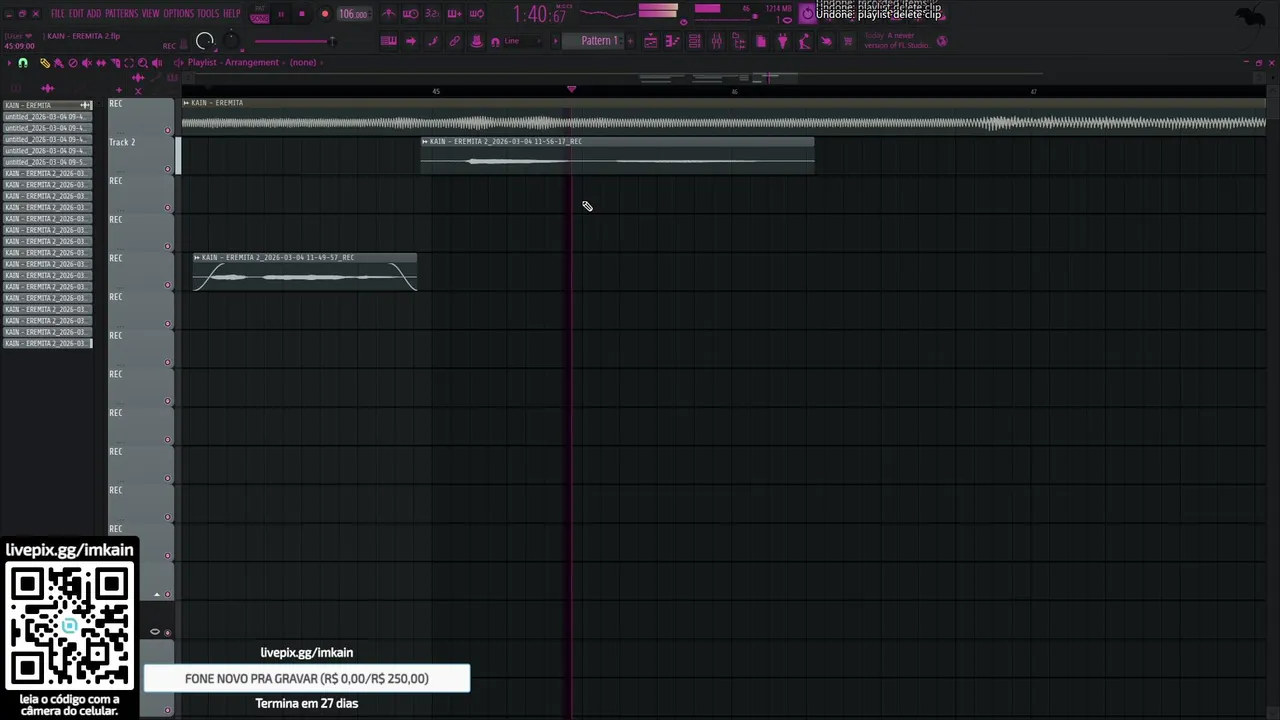The height and width of the screenshot is (720, 1280).
Task: Select the 11-56-37_REC audio clip
Action: [x=617, y=155]
